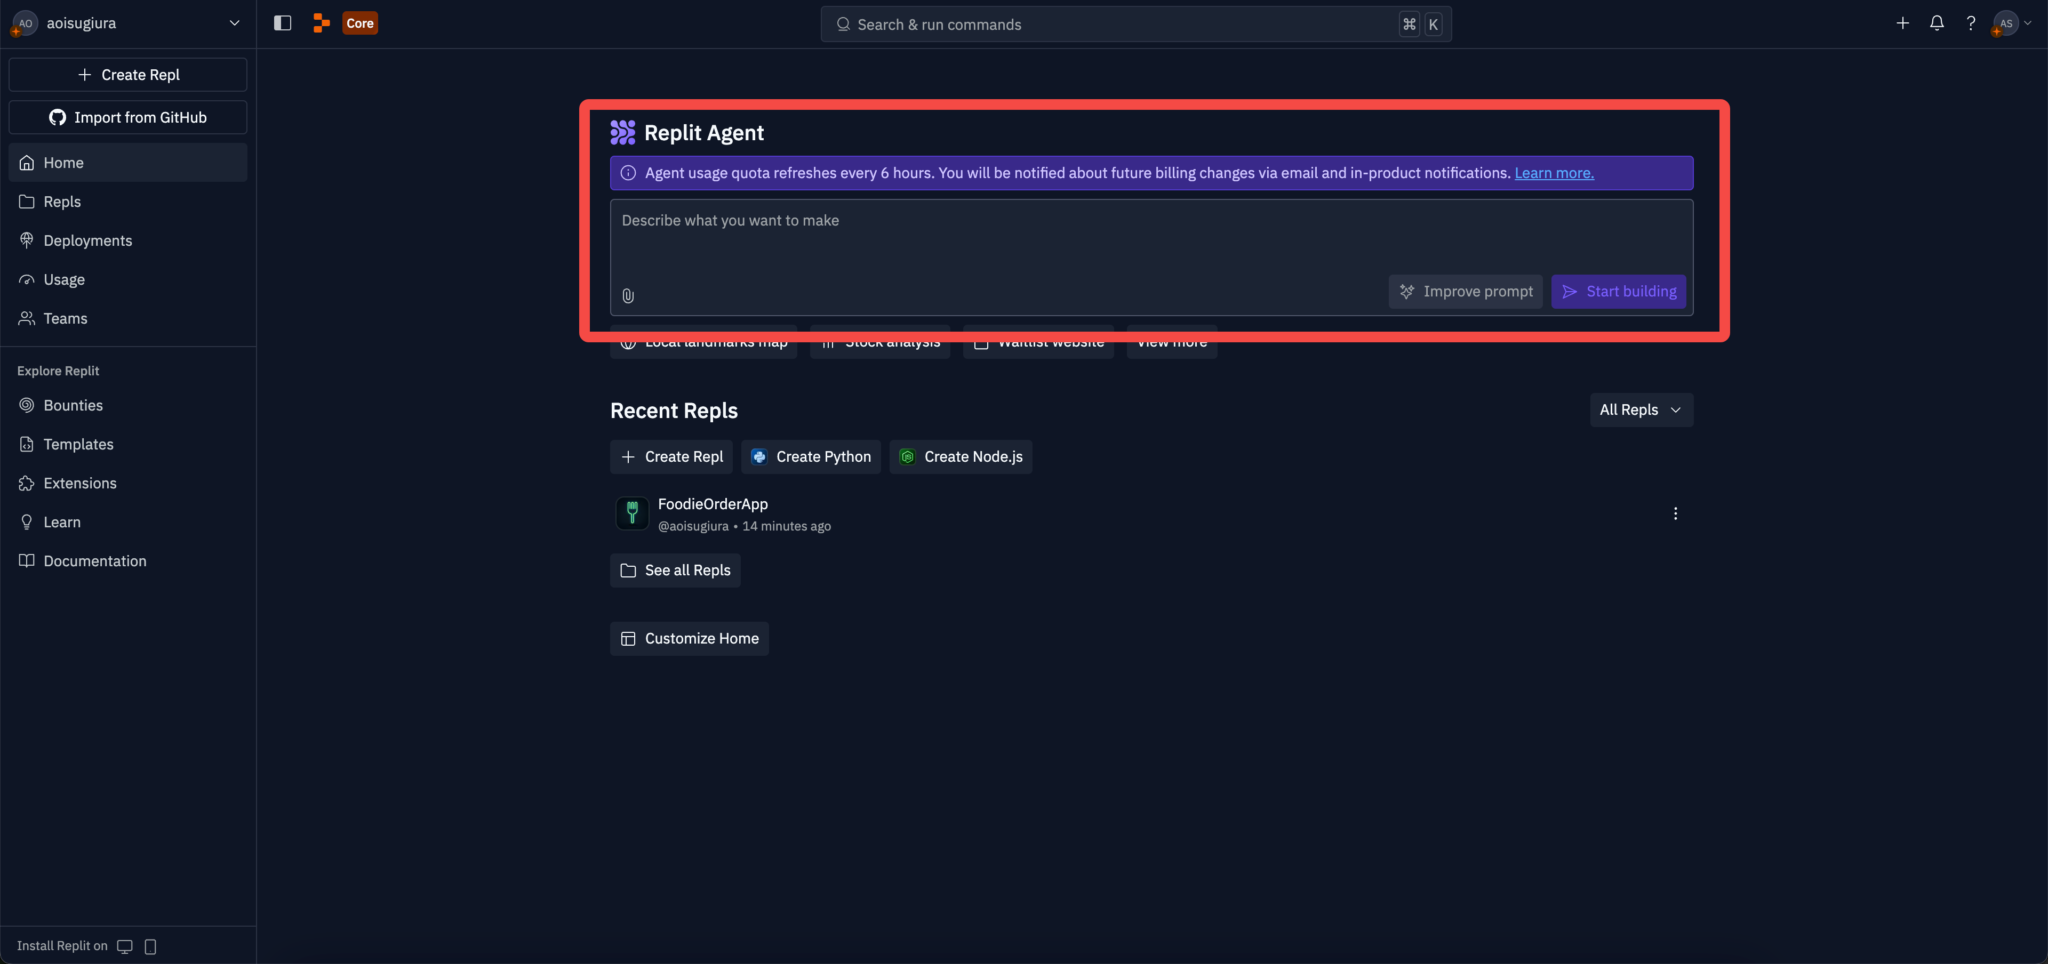The height and width of the screenshot is (964, 2048).
Task: Toggle the sidebar panel icon
Action: pos(283,23)
